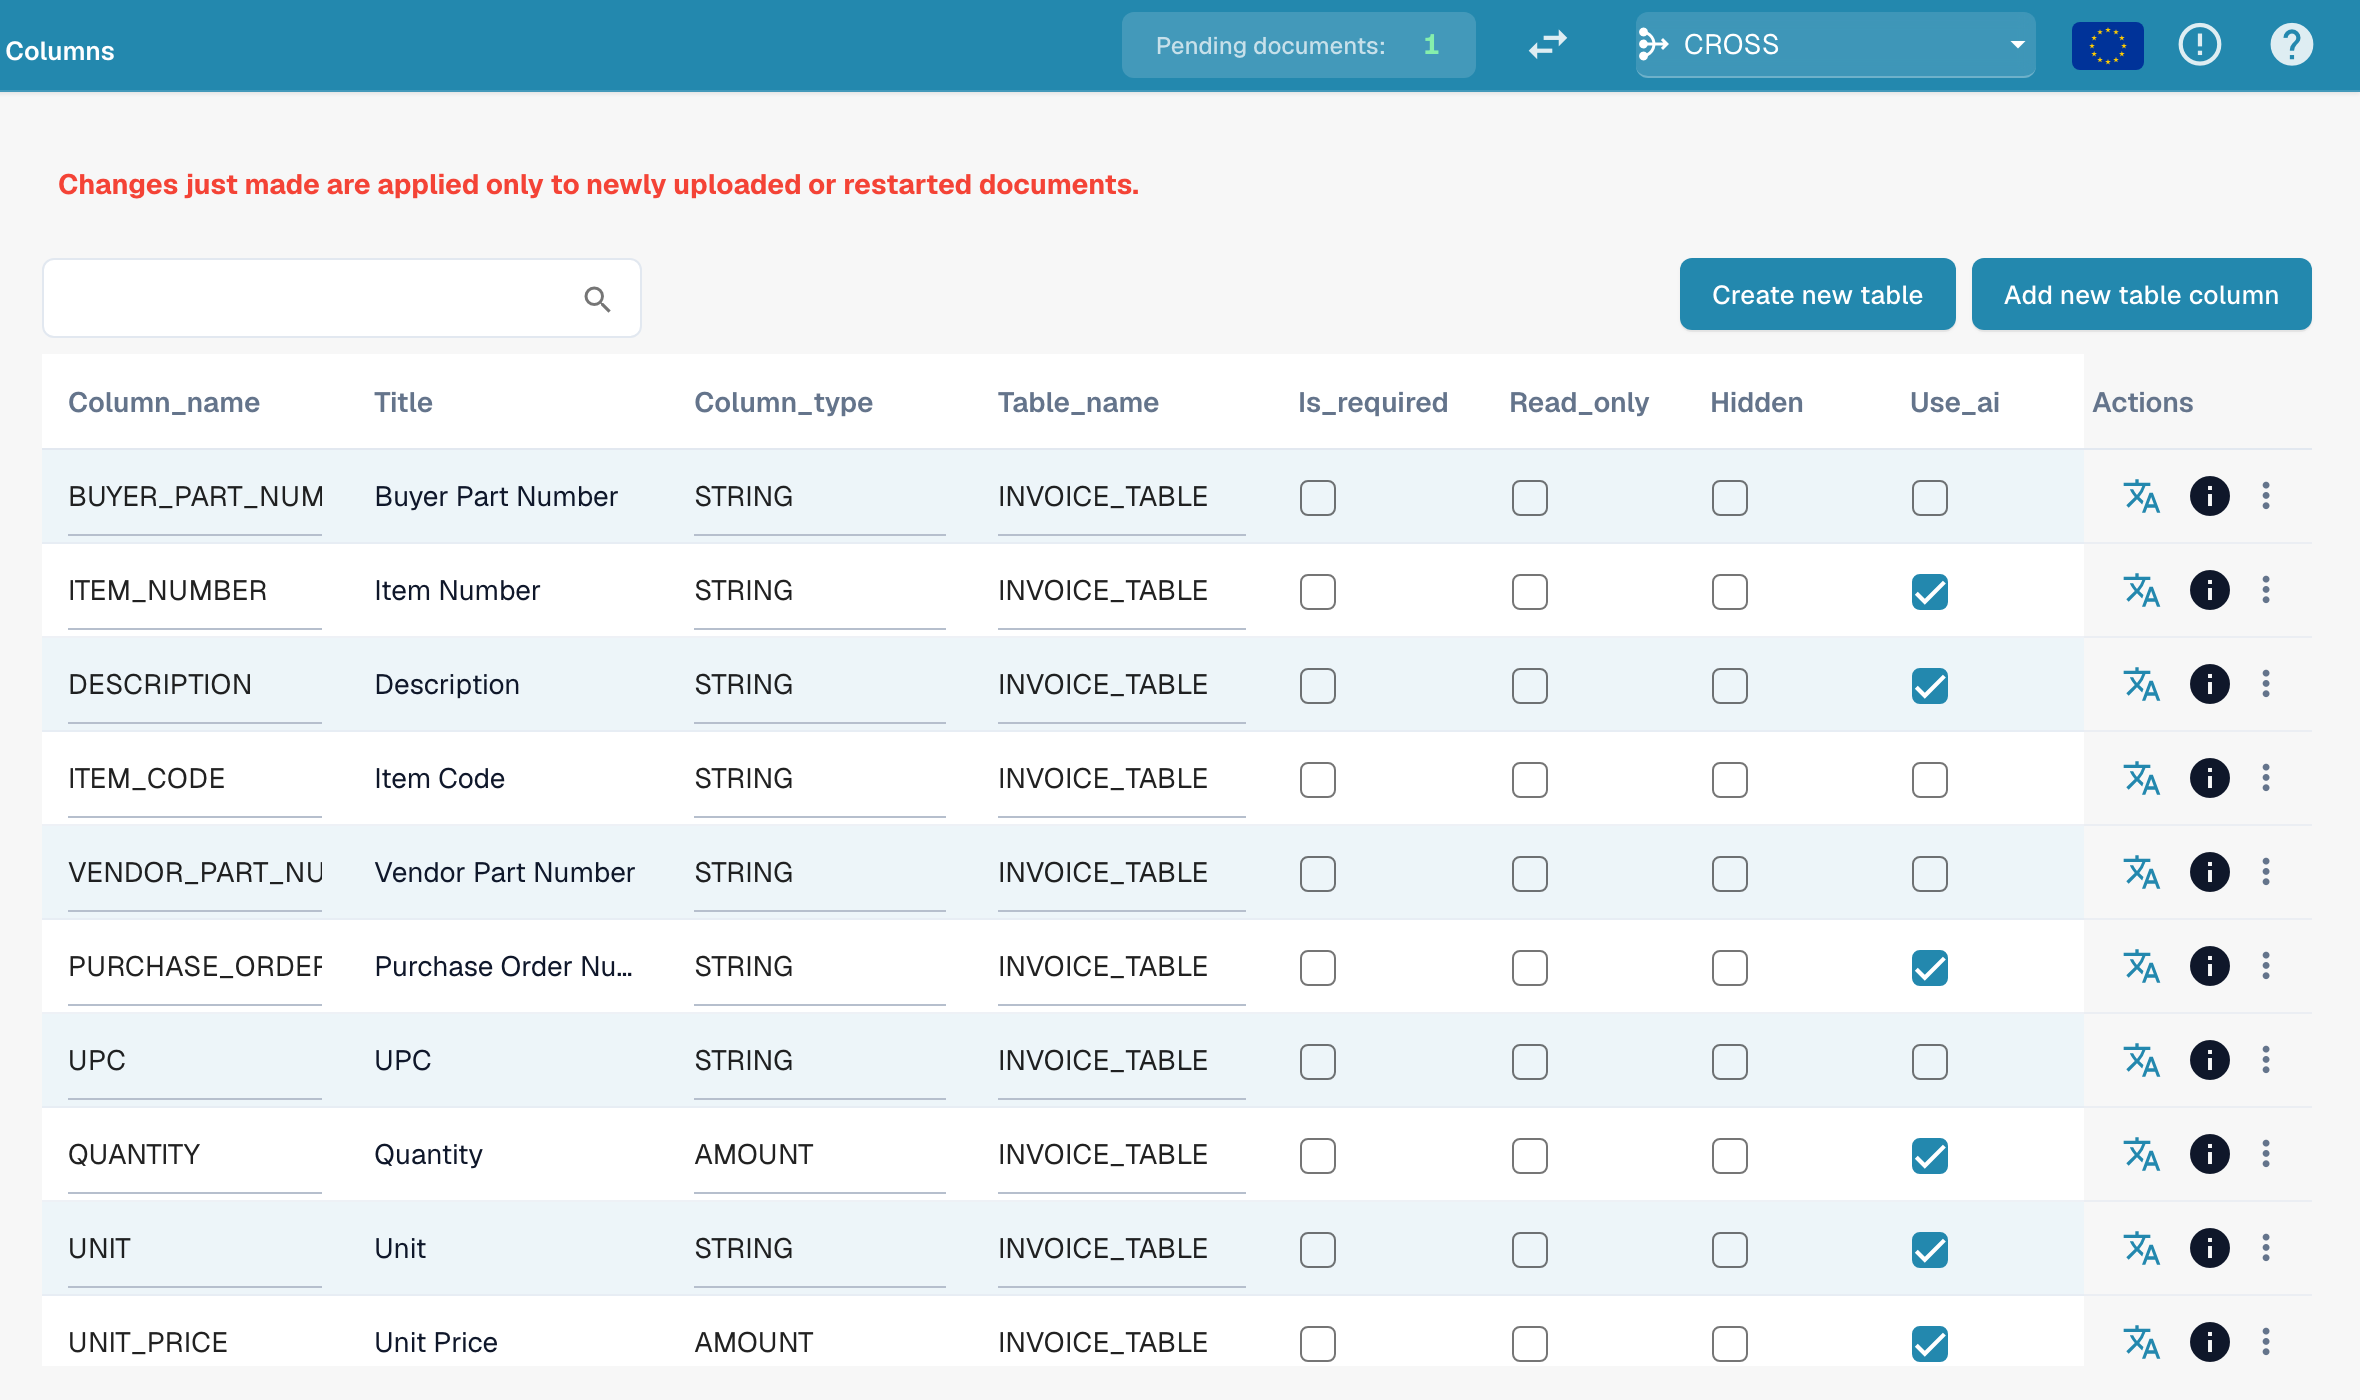The height and width of the screenshot is (1400, 2360).
Task: Click the Use_ai column header
Action: 1954,402
